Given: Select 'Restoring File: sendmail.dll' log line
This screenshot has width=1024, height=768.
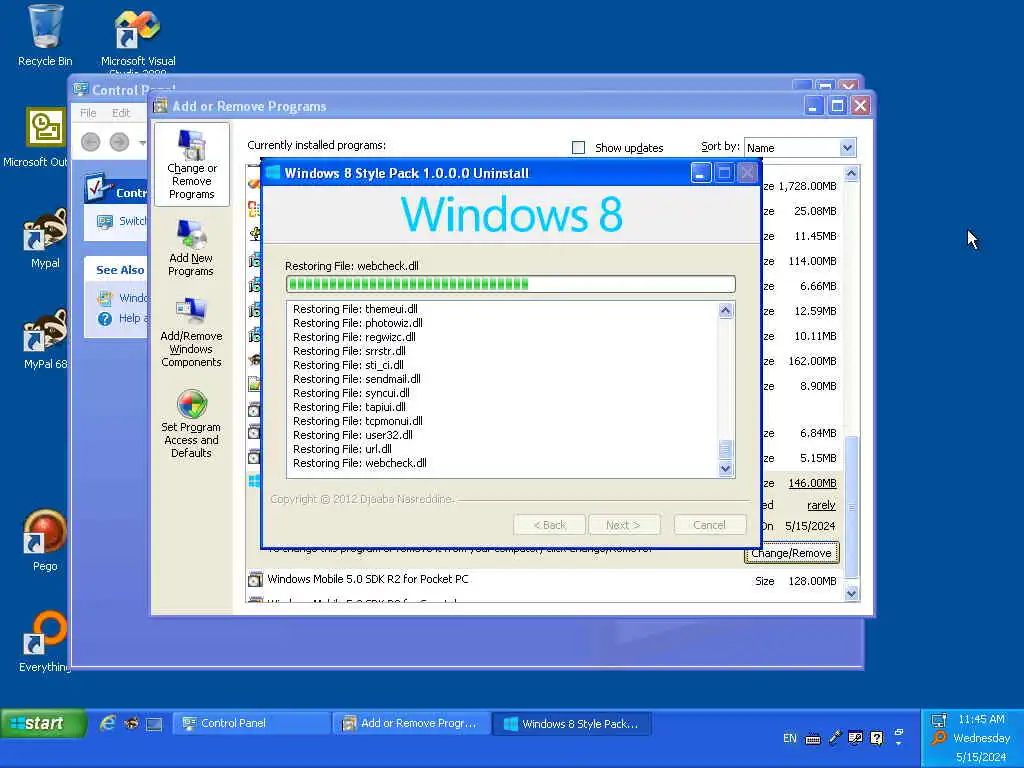Looking at the screenshot, I should (x=357, y=379).
